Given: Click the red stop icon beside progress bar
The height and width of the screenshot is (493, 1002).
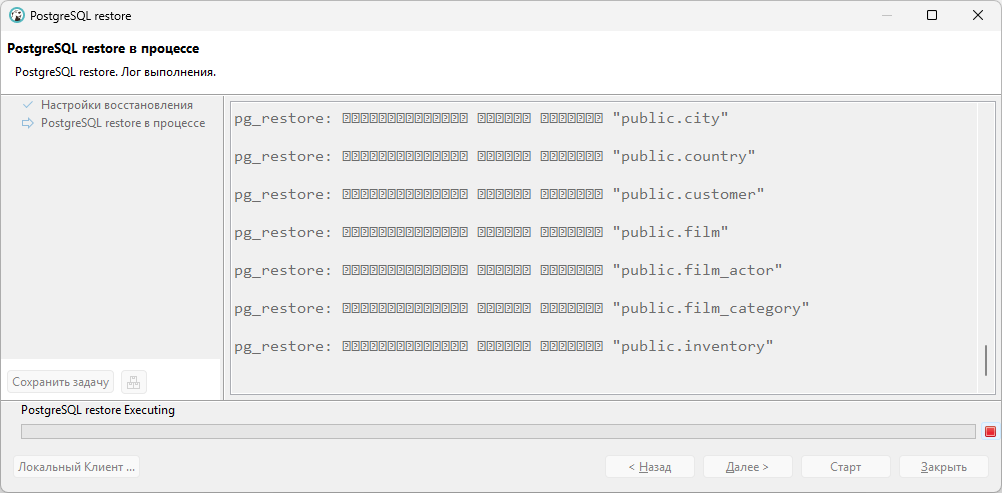Looking at the screenshot, I should pos(990,432).
